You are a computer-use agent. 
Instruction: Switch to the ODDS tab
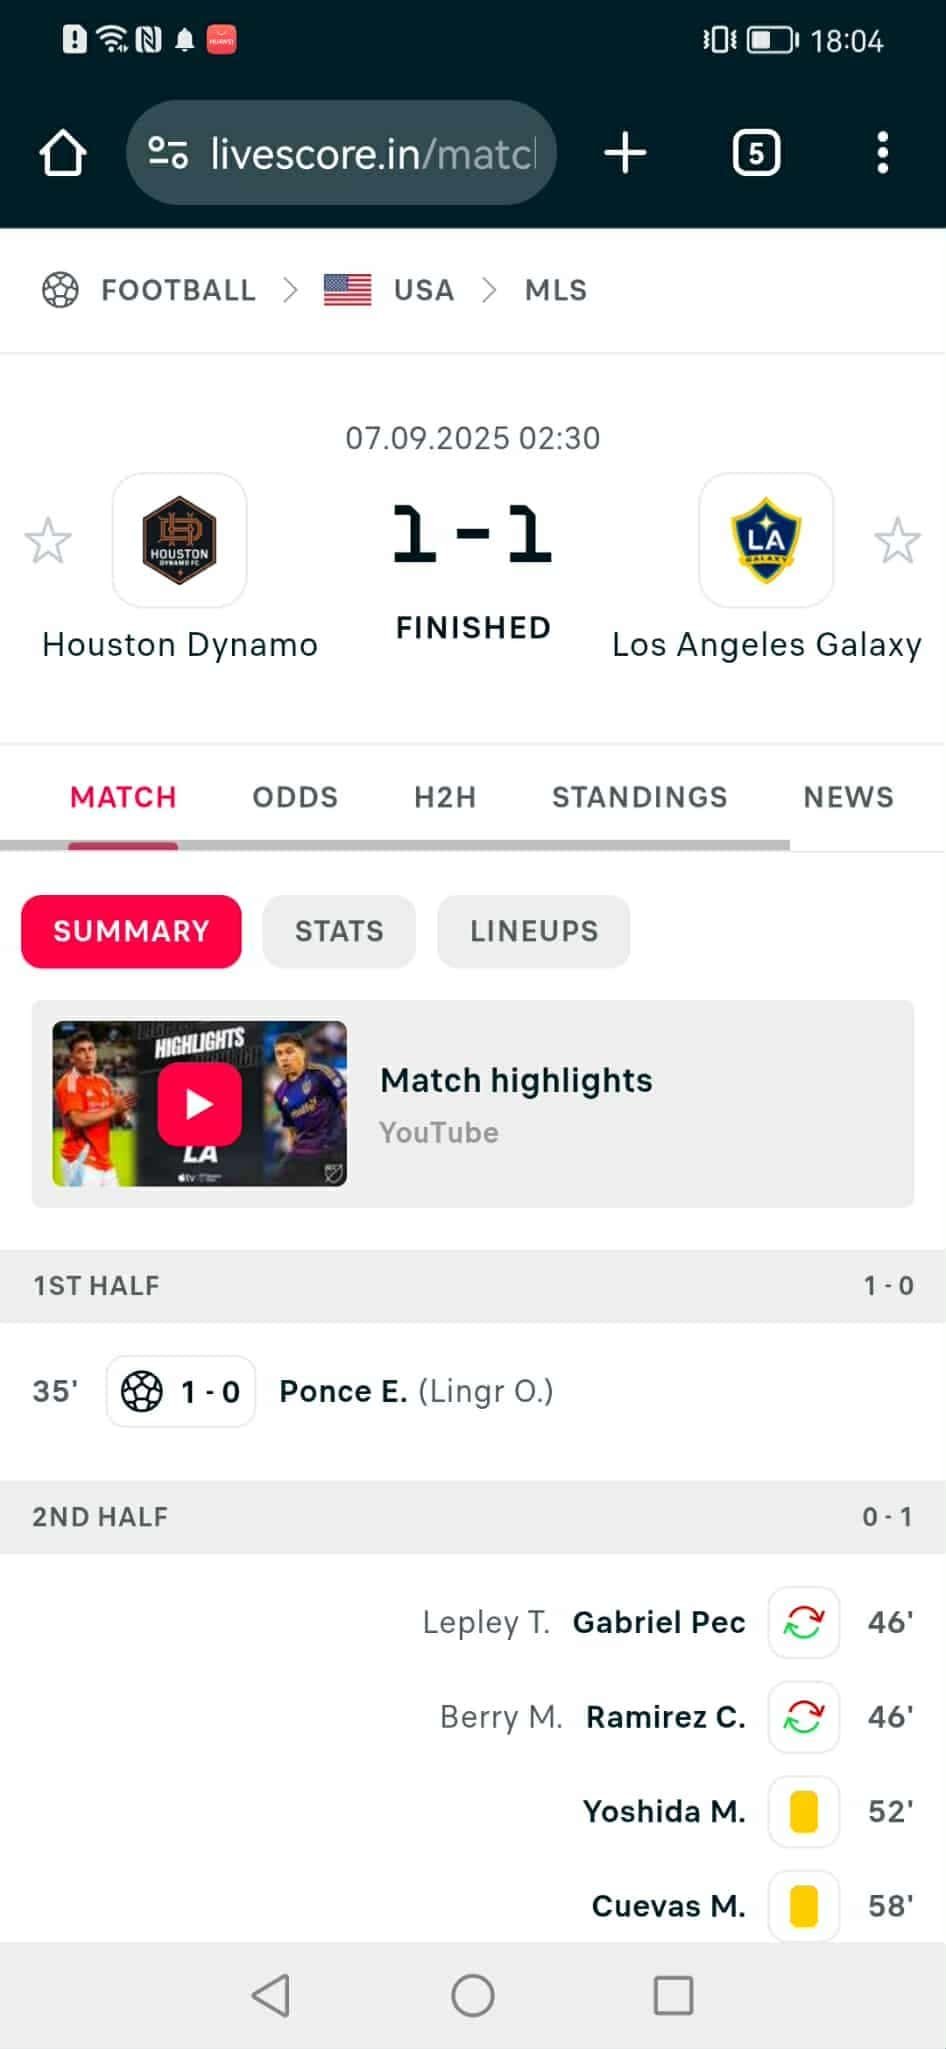pyautogui.click(x=295, y=797)
